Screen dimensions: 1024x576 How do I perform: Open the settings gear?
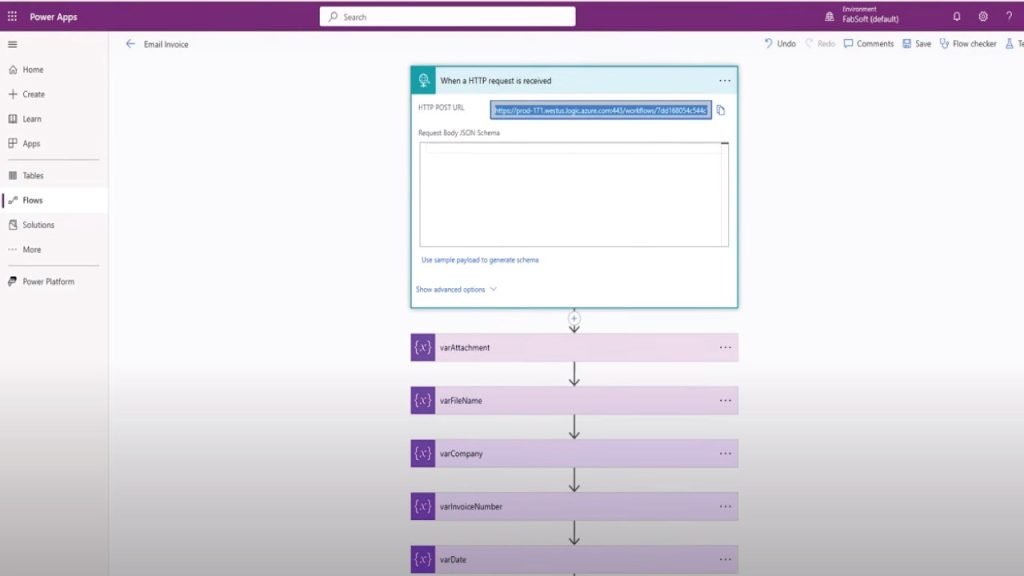(x=983, y=17)
